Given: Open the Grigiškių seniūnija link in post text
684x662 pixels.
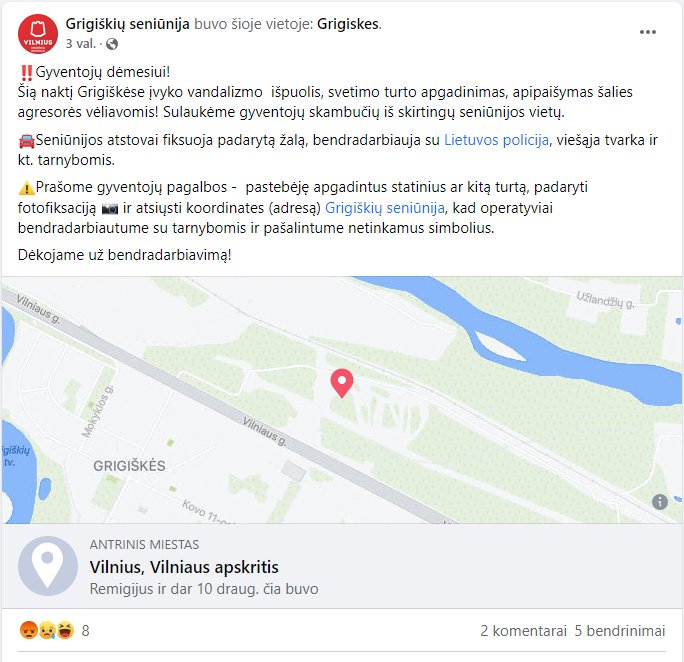Looking at the screenshot, I should point(385,208).
